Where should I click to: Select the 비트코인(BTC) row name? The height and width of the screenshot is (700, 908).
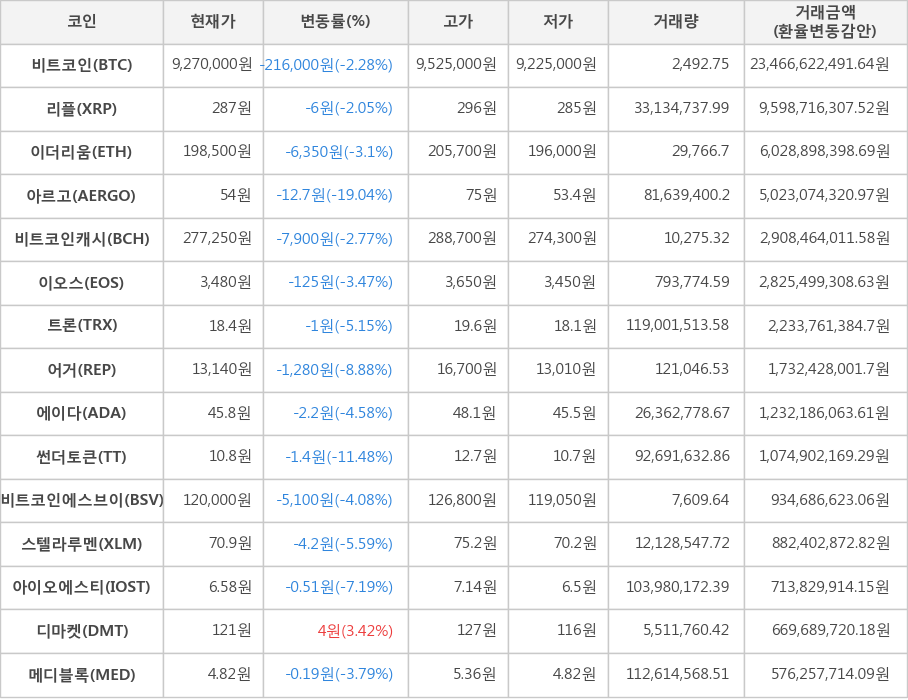(82, 65)
